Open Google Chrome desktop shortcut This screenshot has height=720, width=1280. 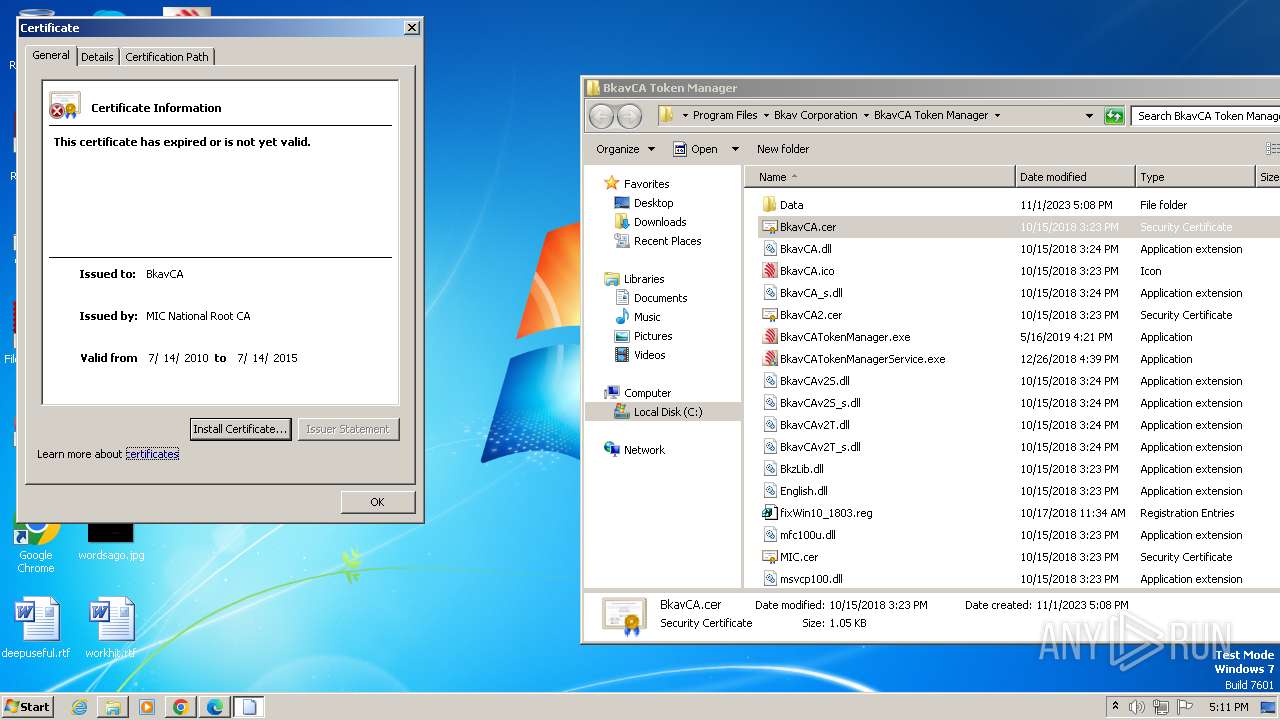[x=36, y=545]
